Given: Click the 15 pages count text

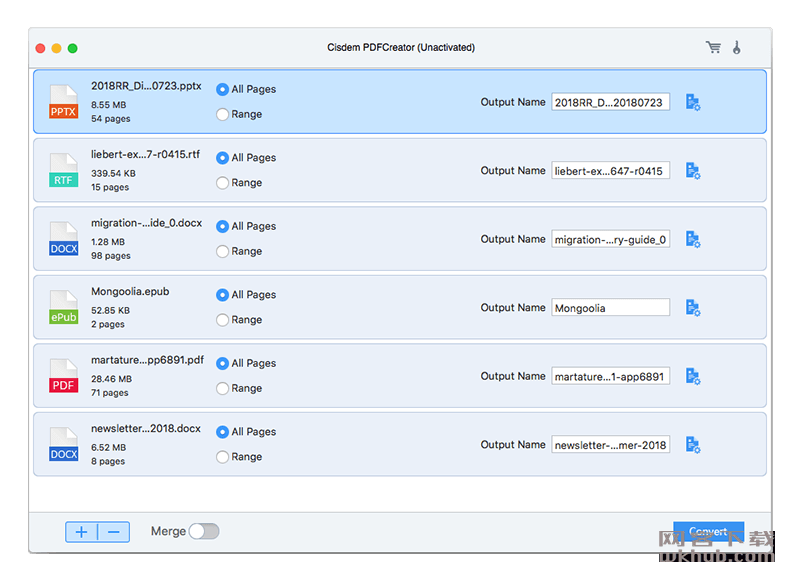Looking at the screenshot, I should 110,187.
